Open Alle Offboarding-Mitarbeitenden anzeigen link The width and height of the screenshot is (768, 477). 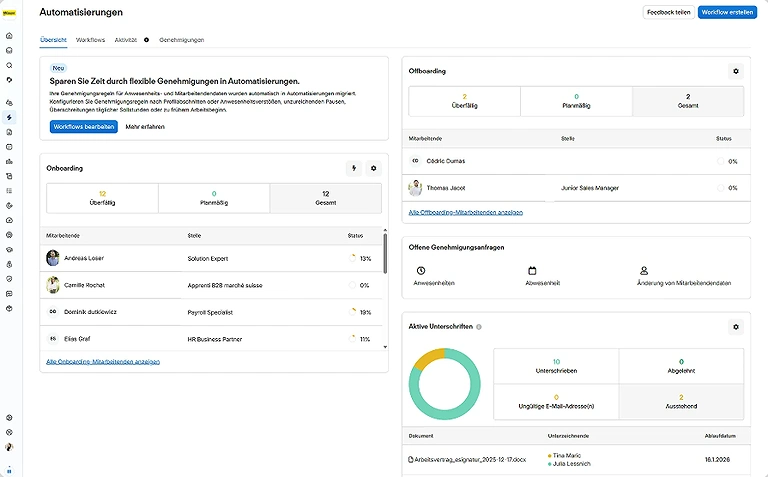[x=465, y=212]
